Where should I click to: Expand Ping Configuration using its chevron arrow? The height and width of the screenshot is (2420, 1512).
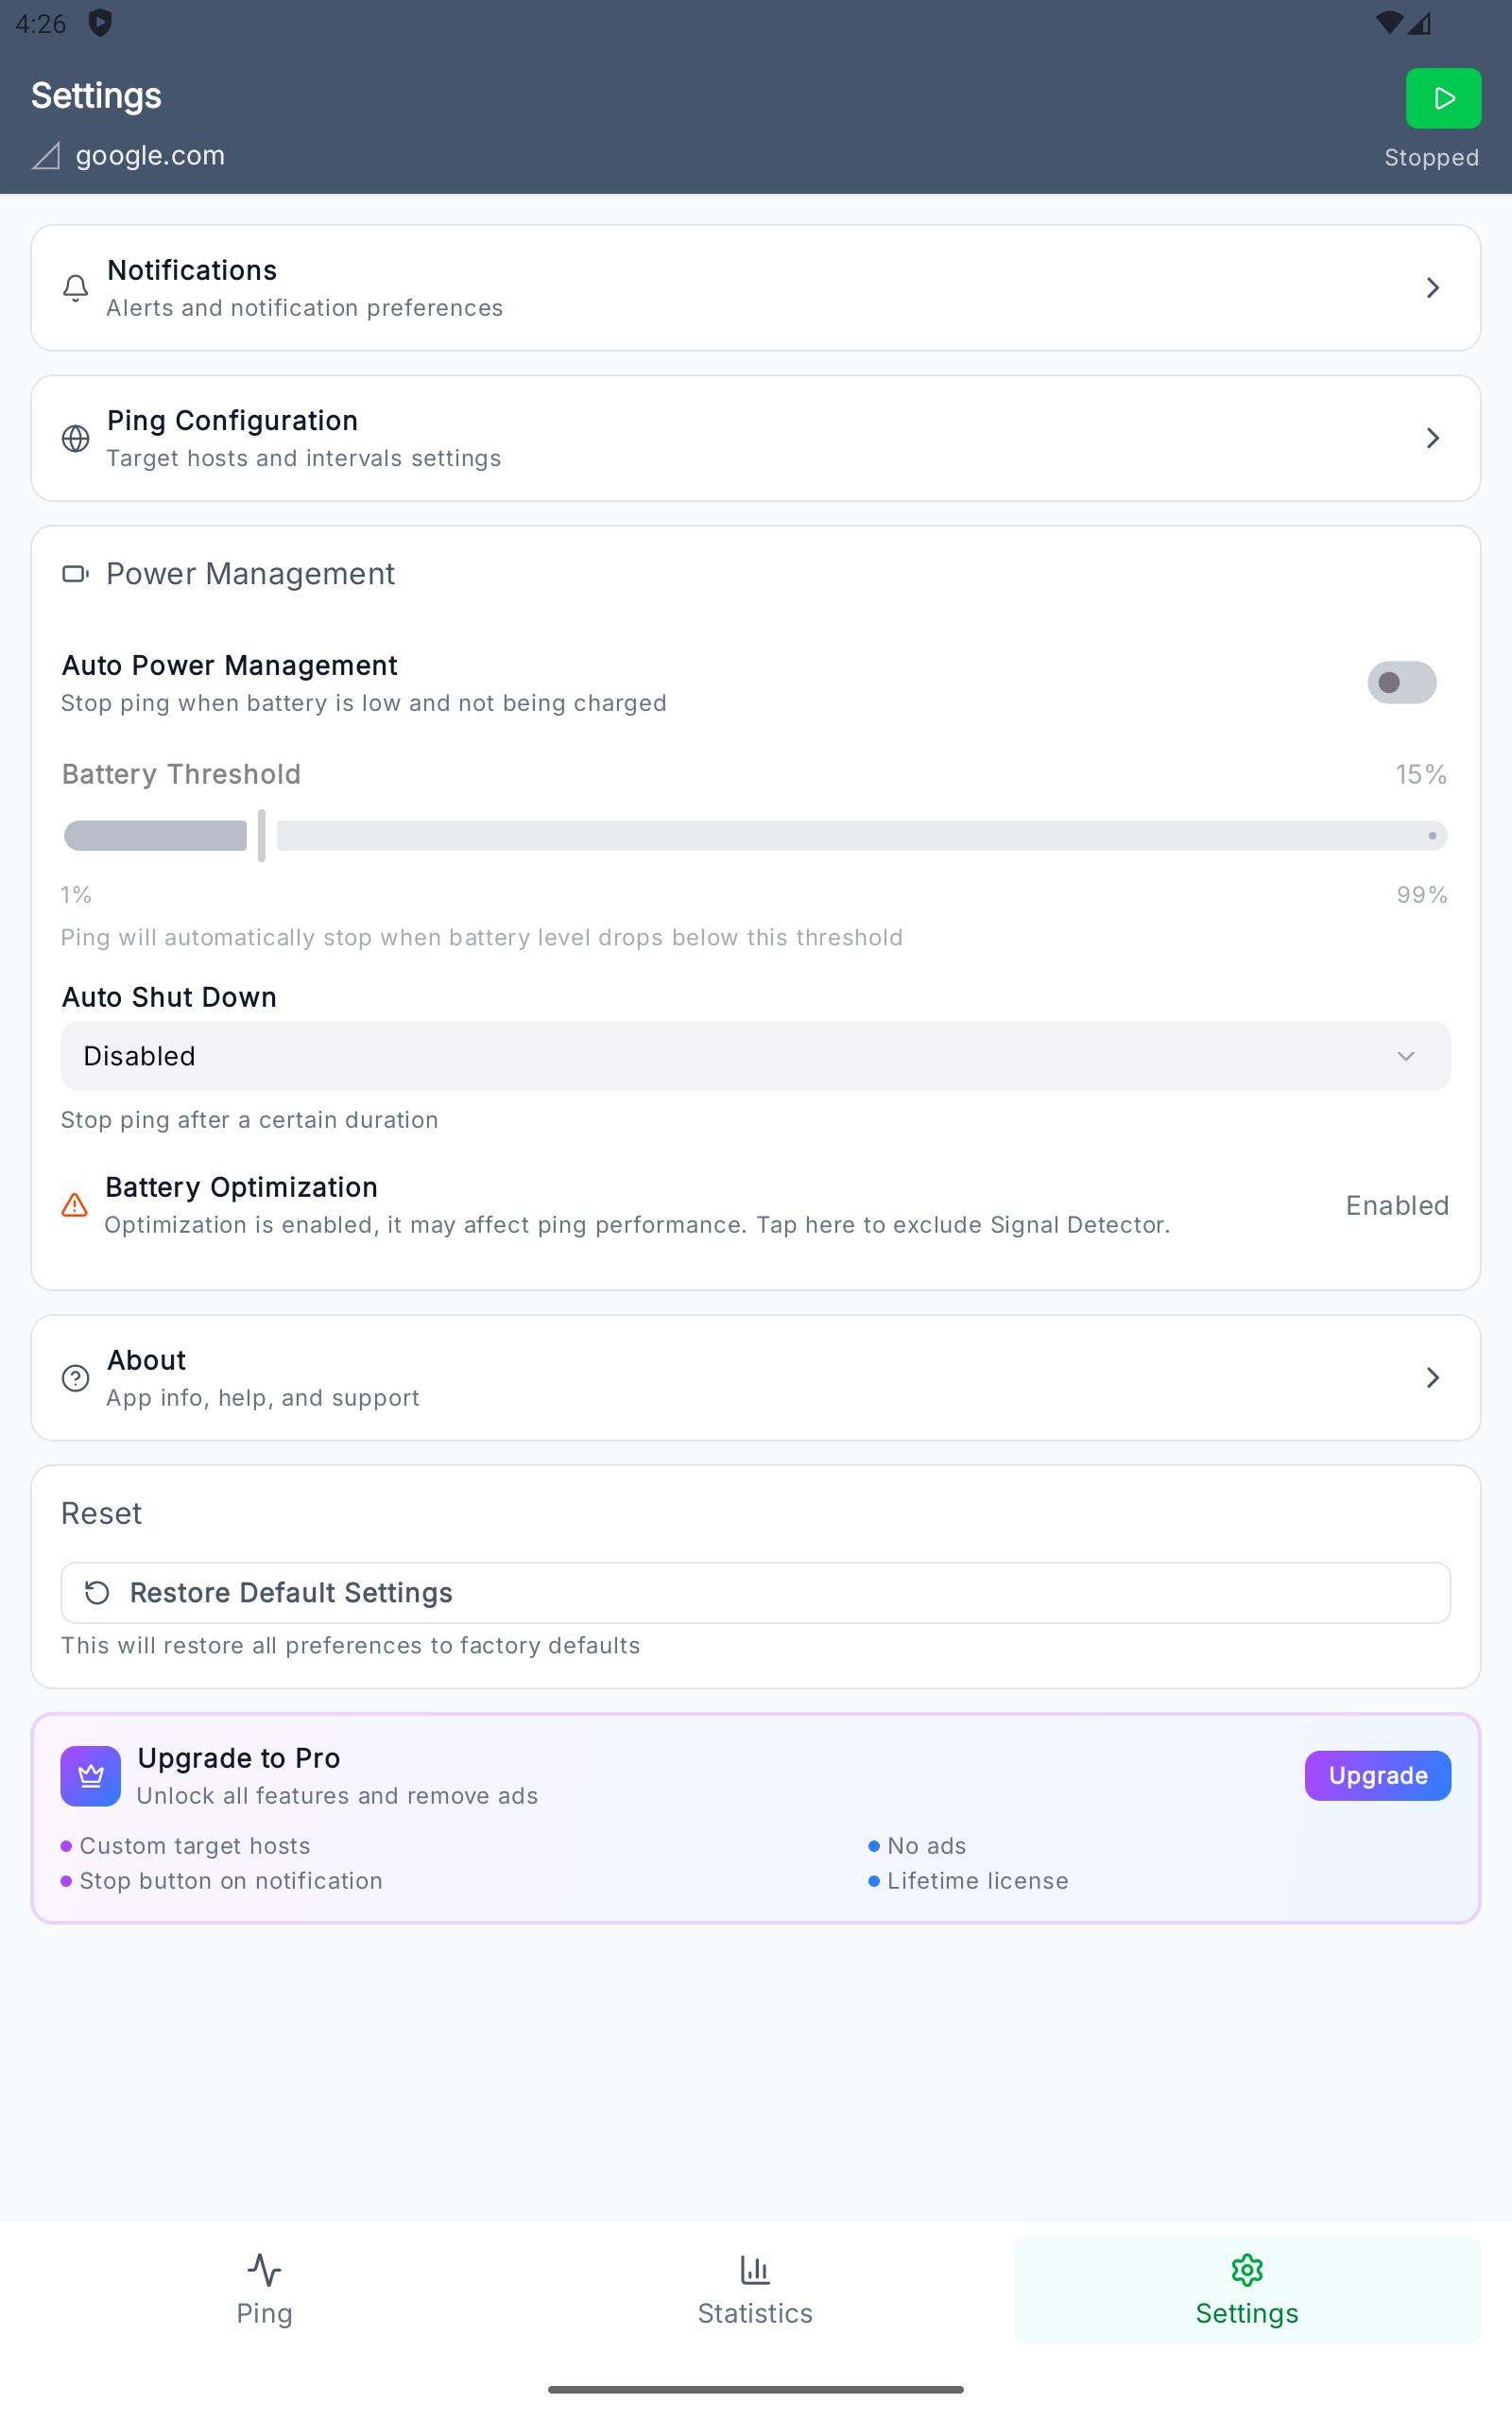1432,438
